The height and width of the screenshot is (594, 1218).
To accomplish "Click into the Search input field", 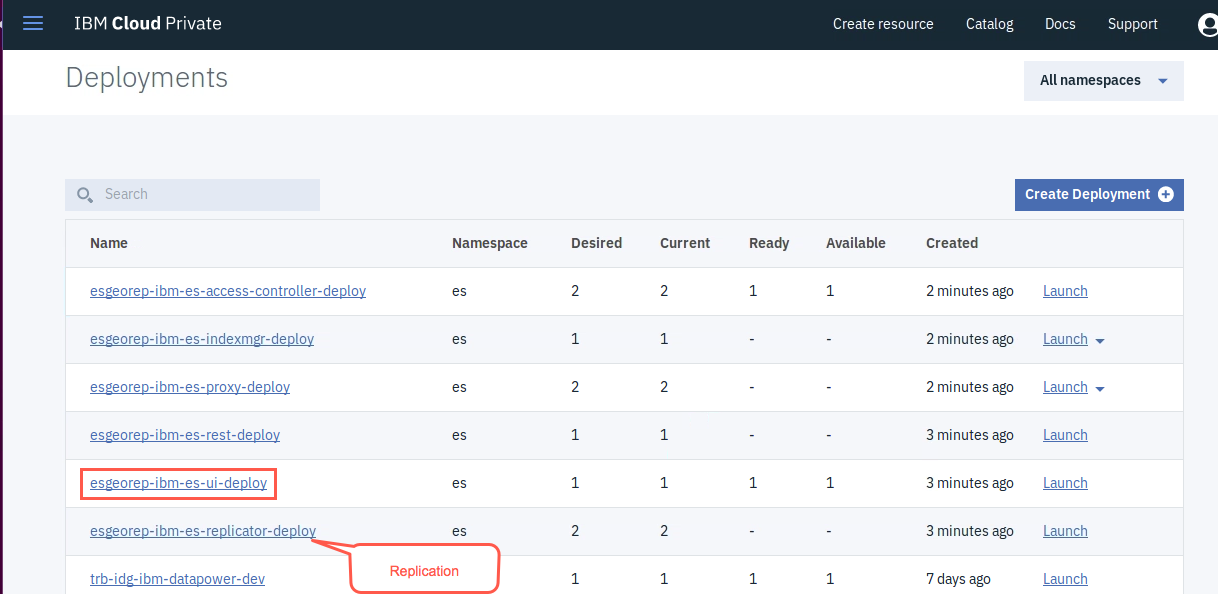I will [x=193, y=195].
